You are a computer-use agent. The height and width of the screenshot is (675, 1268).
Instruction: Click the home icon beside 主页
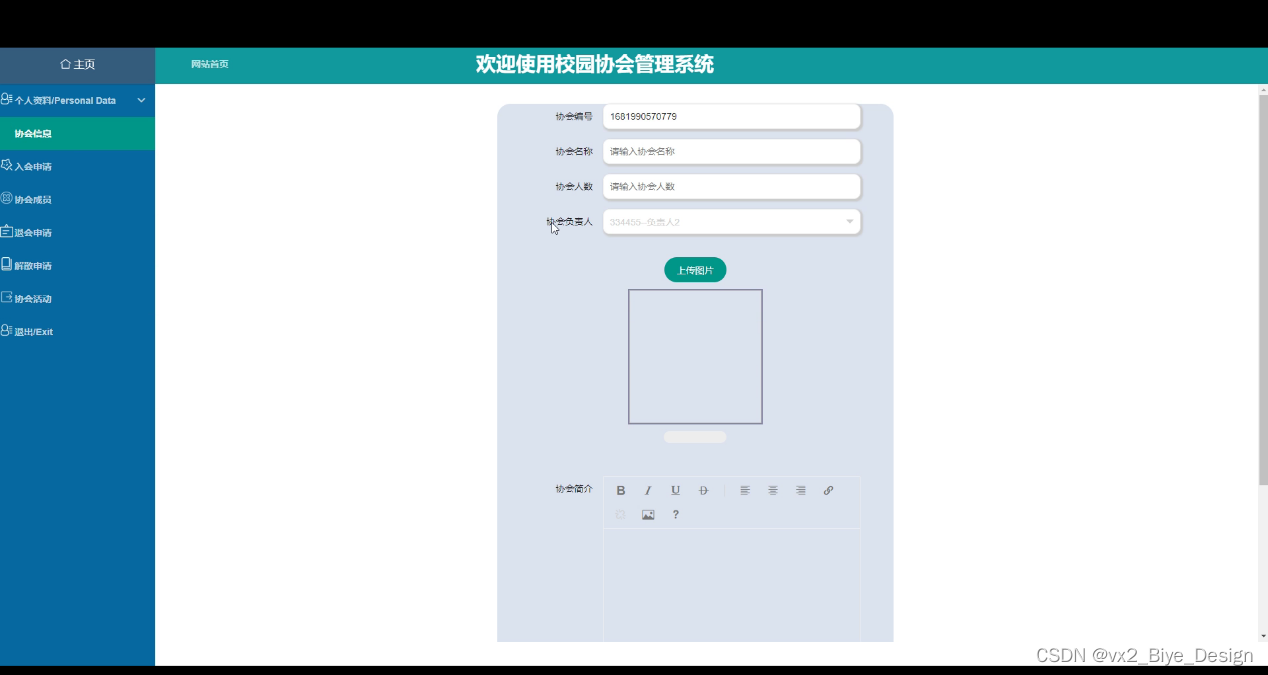pyautogui.click(x=65, y=64)
